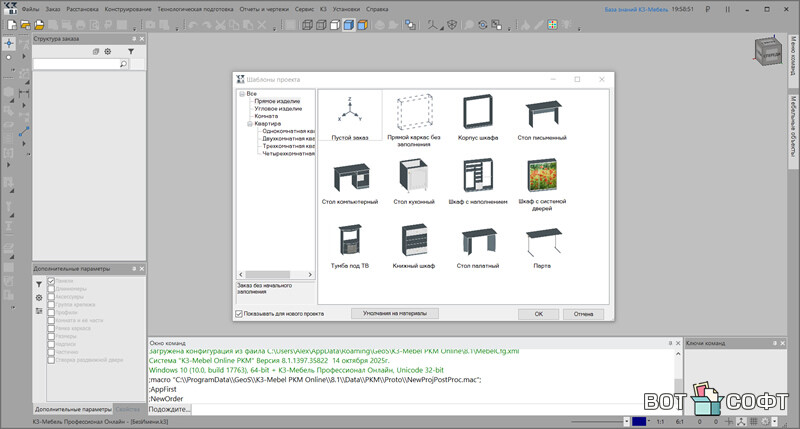This screenshot has width=800, height=429.
Task: Select the 'Шкаф с наполнением' template thumbnail
Action: point(476,176)
